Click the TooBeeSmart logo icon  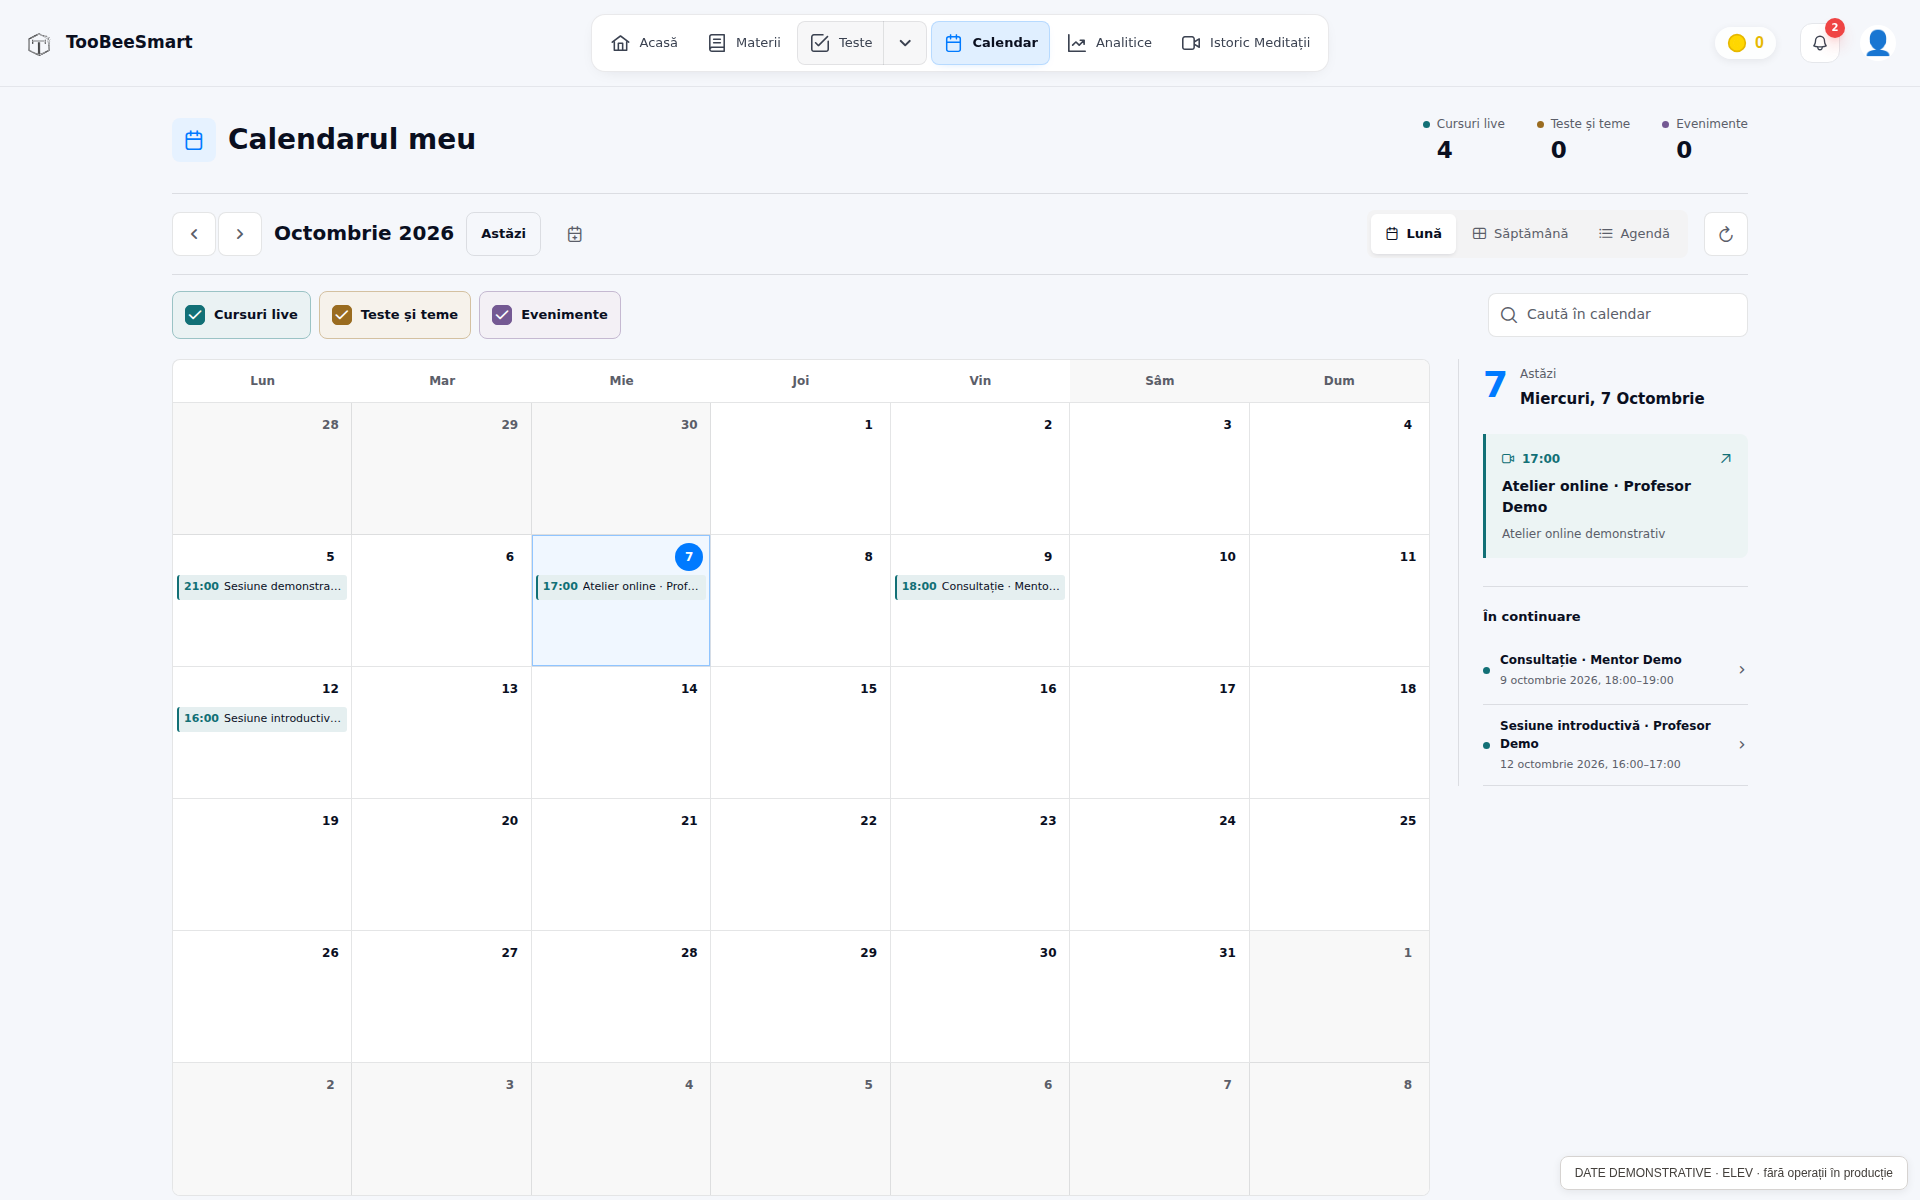pyautogui.click(x=39, y=44)
